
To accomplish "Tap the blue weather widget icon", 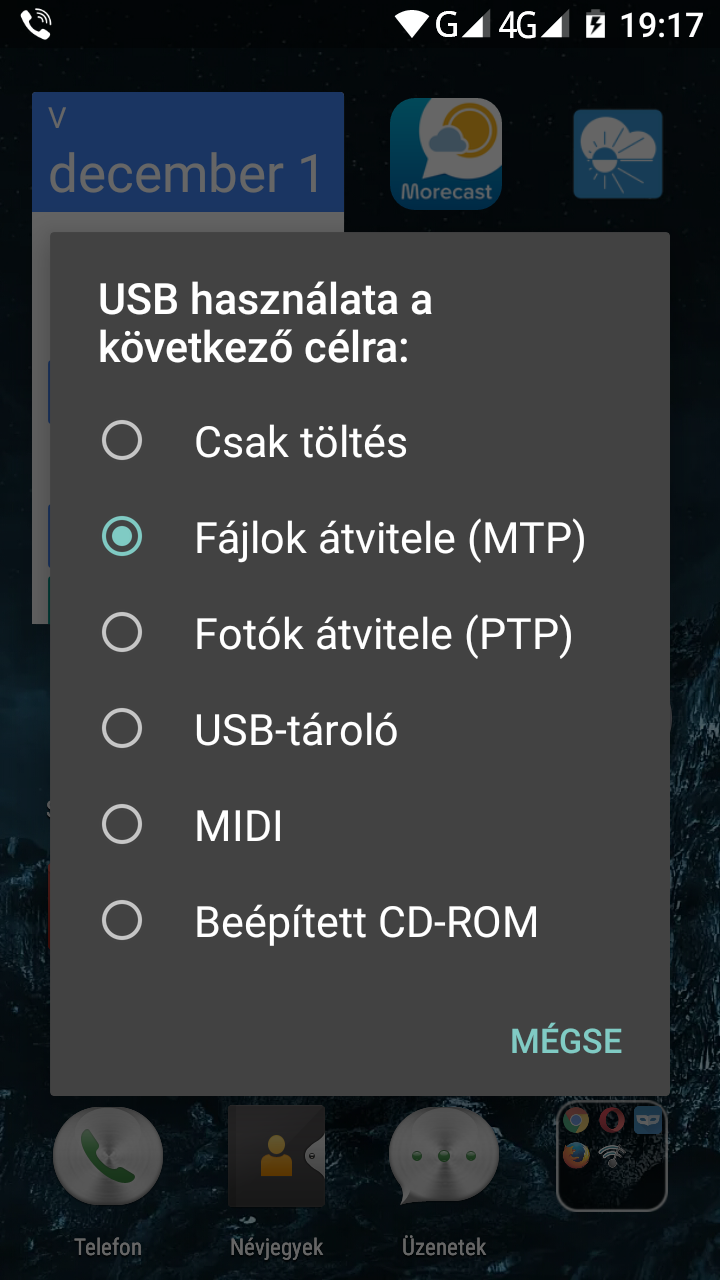I will click(x=618, y=154).
